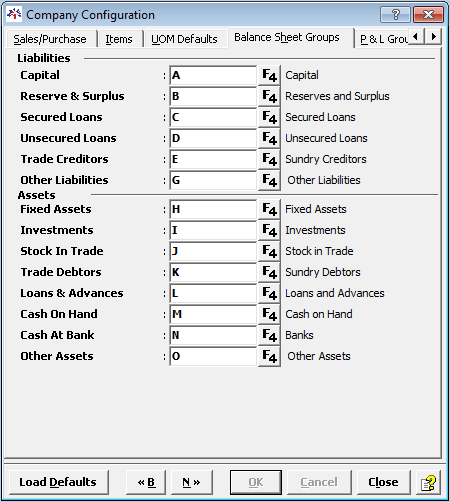Click the Secured Loans input field
450x502 pixels.
pos(213,117)
